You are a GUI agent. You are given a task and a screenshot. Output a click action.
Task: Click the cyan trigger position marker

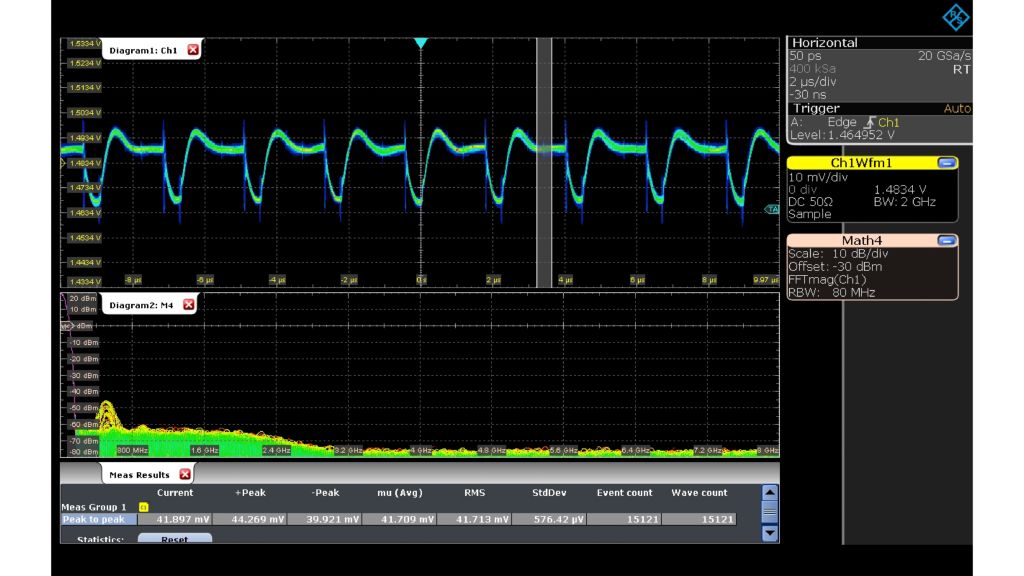[x=421, y=43]
